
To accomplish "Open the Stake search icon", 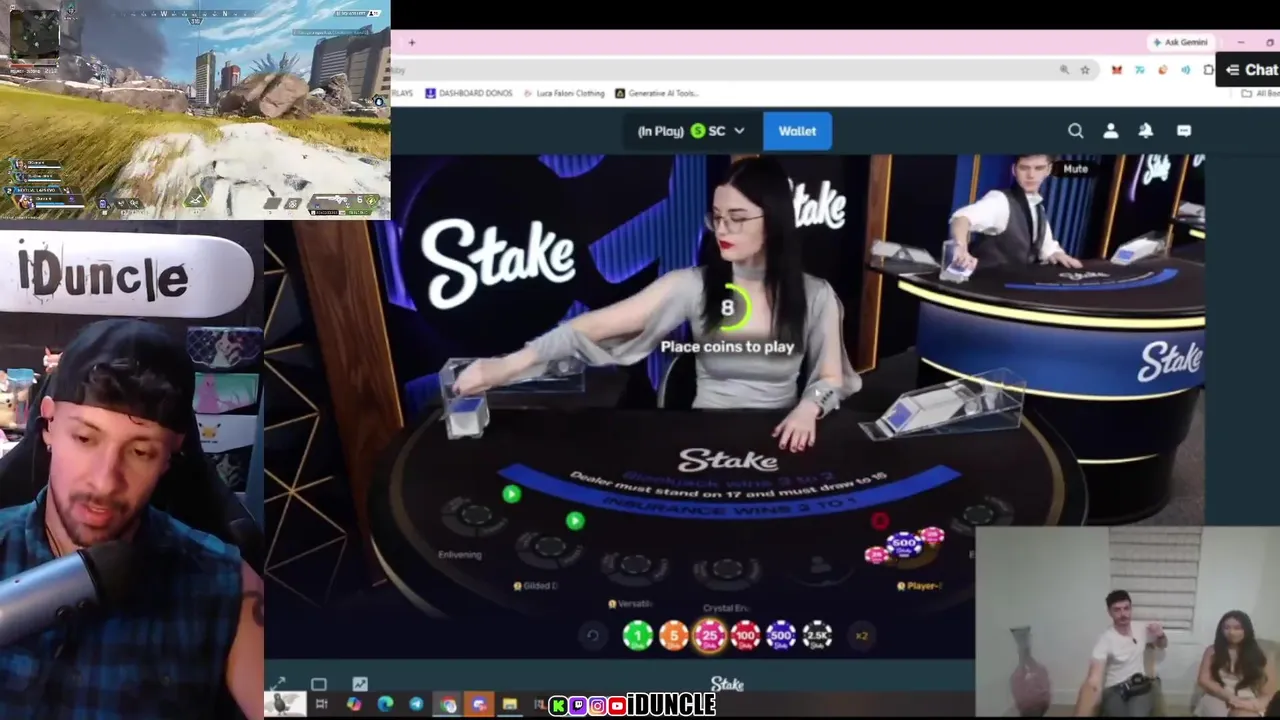I will tap(1075, 131).
